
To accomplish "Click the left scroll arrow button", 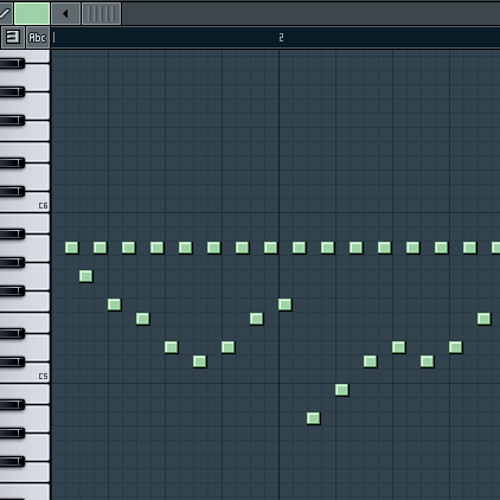I will (66, 14).
